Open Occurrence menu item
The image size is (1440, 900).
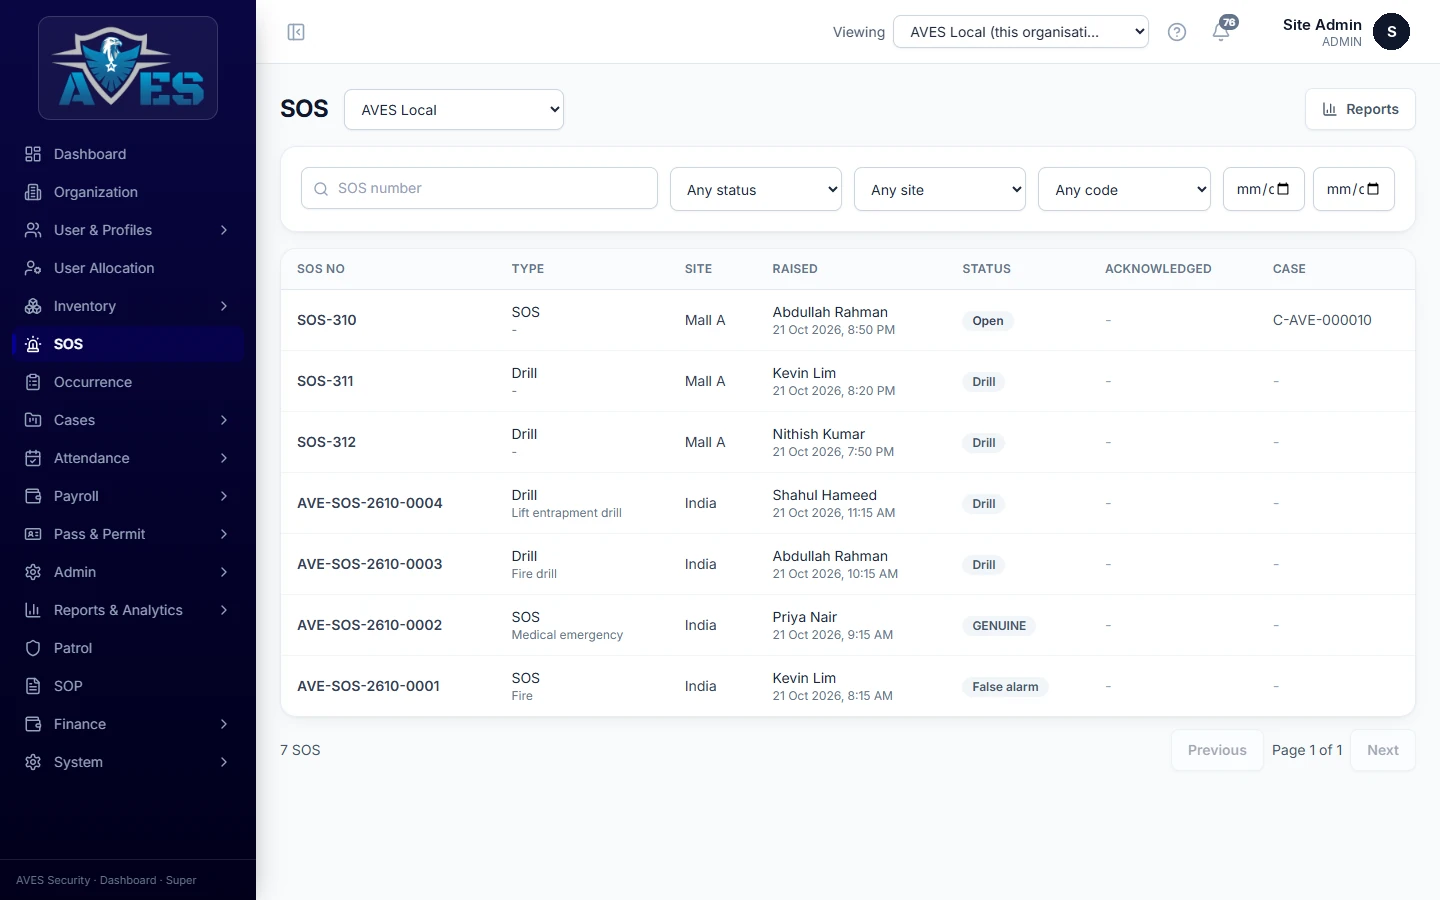[128, 382]
